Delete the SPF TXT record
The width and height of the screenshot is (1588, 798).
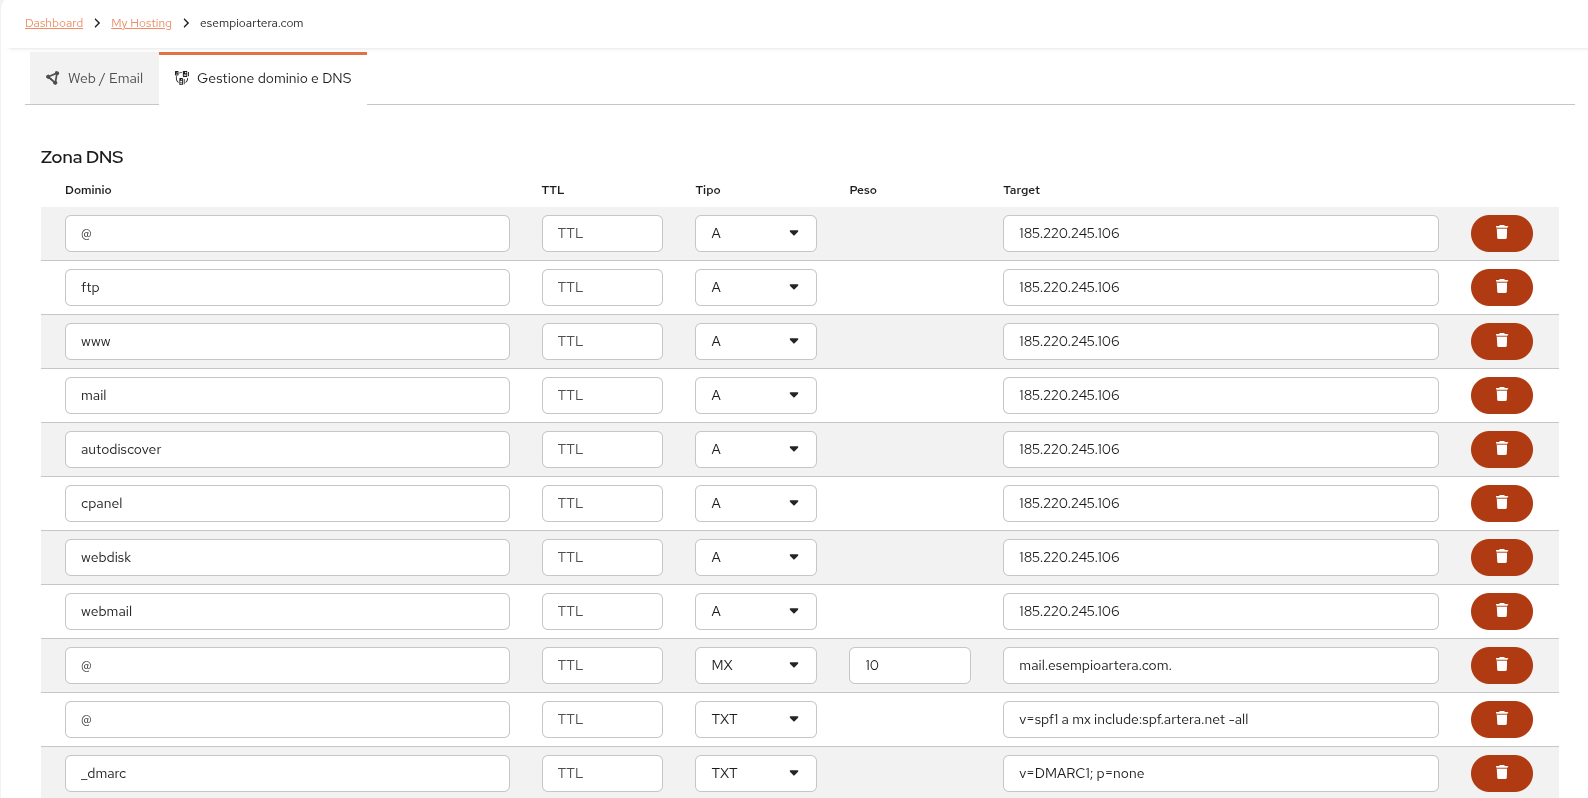1501,719
